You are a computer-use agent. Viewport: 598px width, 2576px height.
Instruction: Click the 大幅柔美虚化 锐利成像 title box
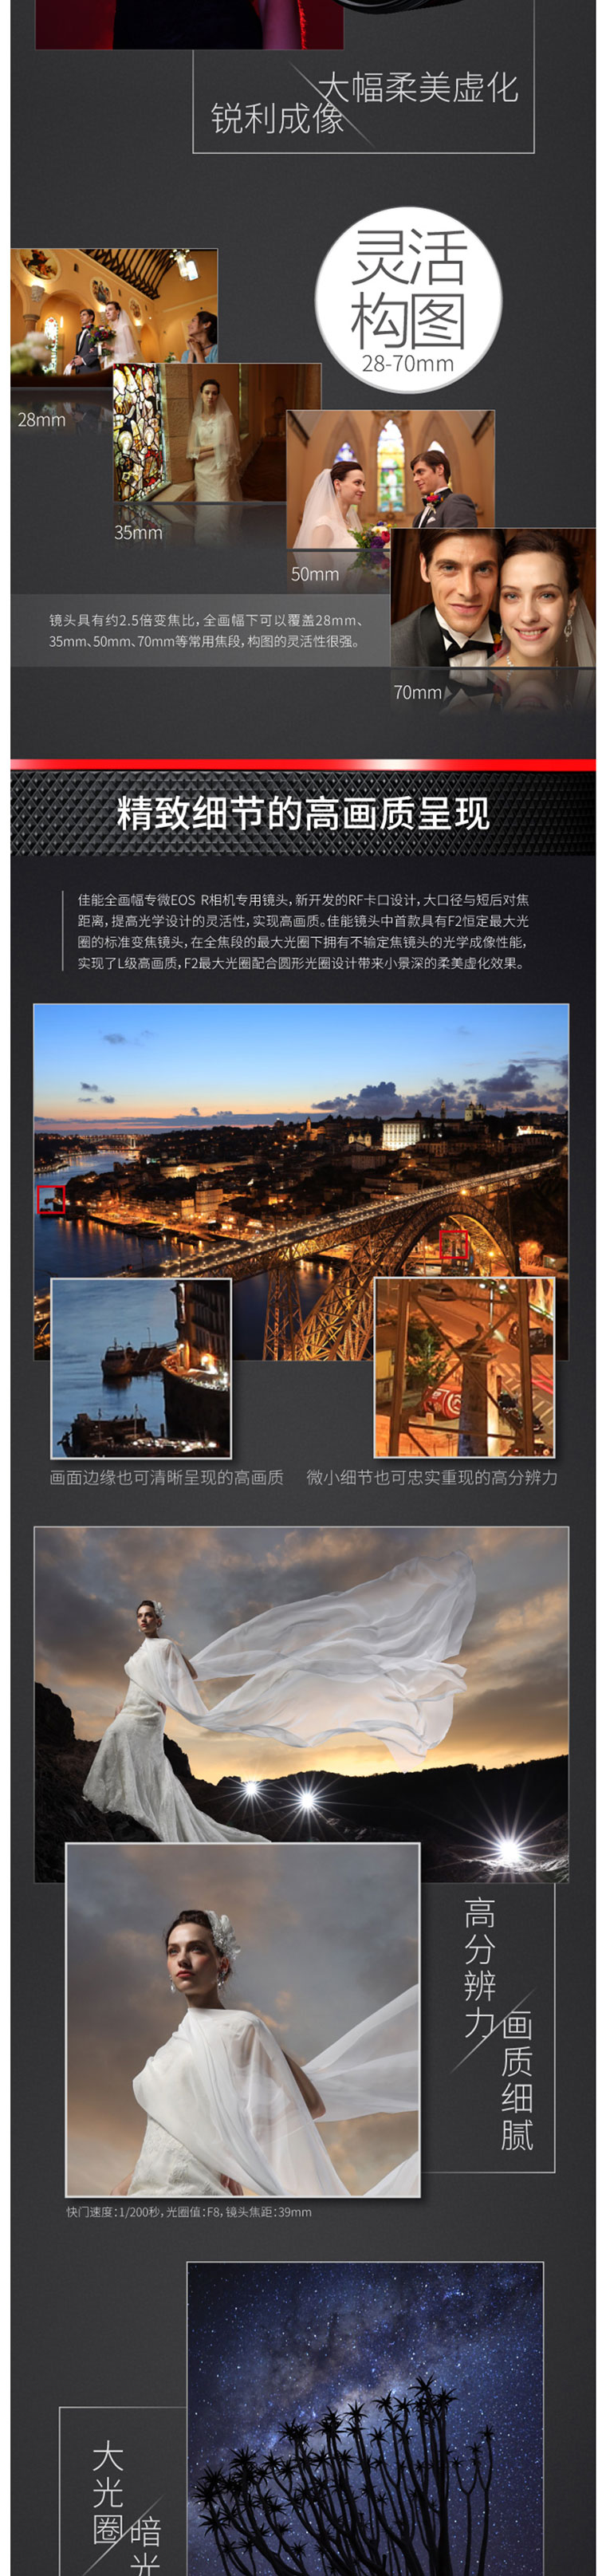pyautogui.click(x=363, y=102)
